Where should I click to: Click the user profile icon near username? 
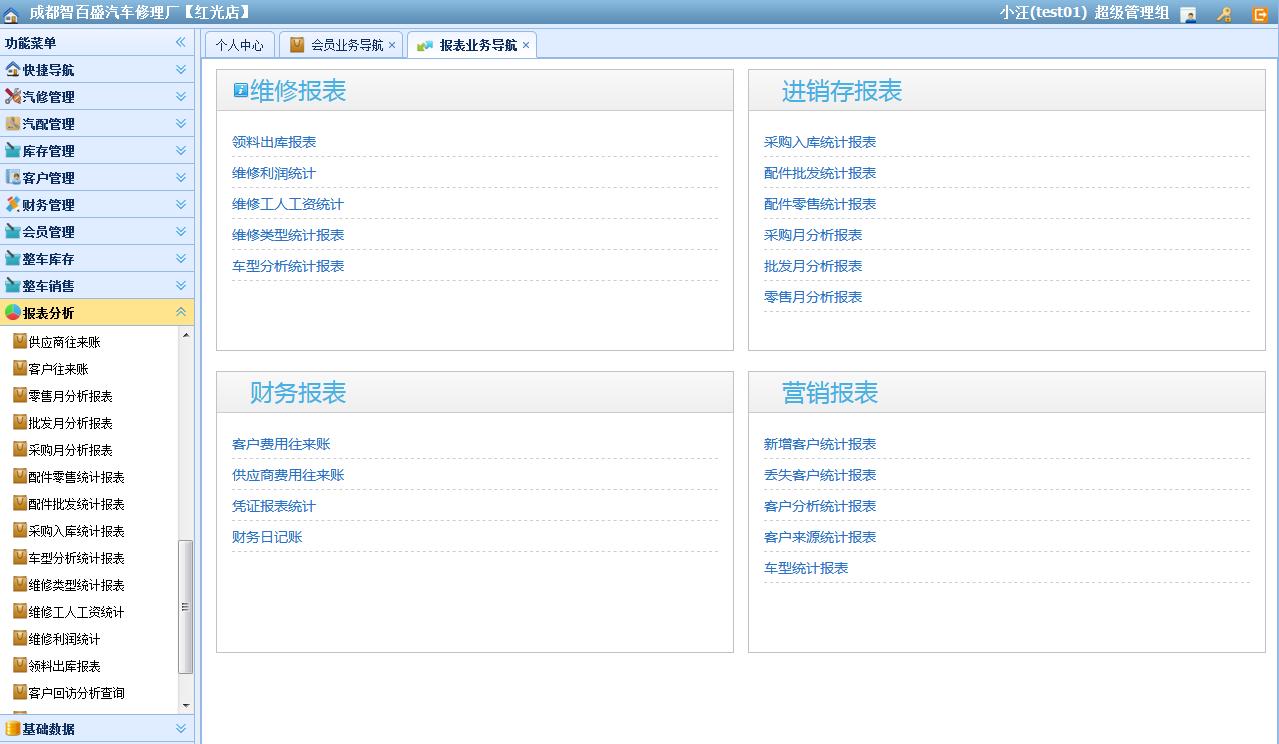[x=1189, y=13]
